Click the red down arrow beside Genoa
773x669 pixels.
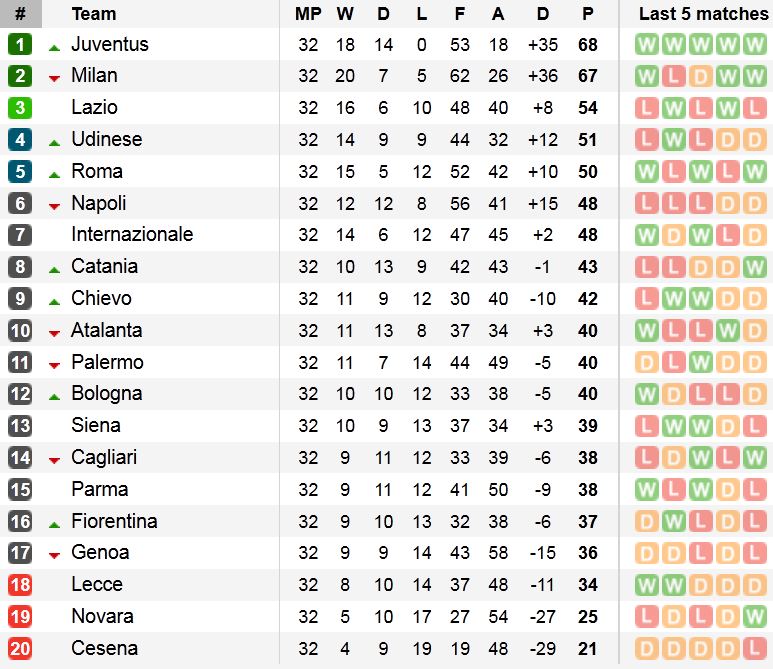[54, 555]
